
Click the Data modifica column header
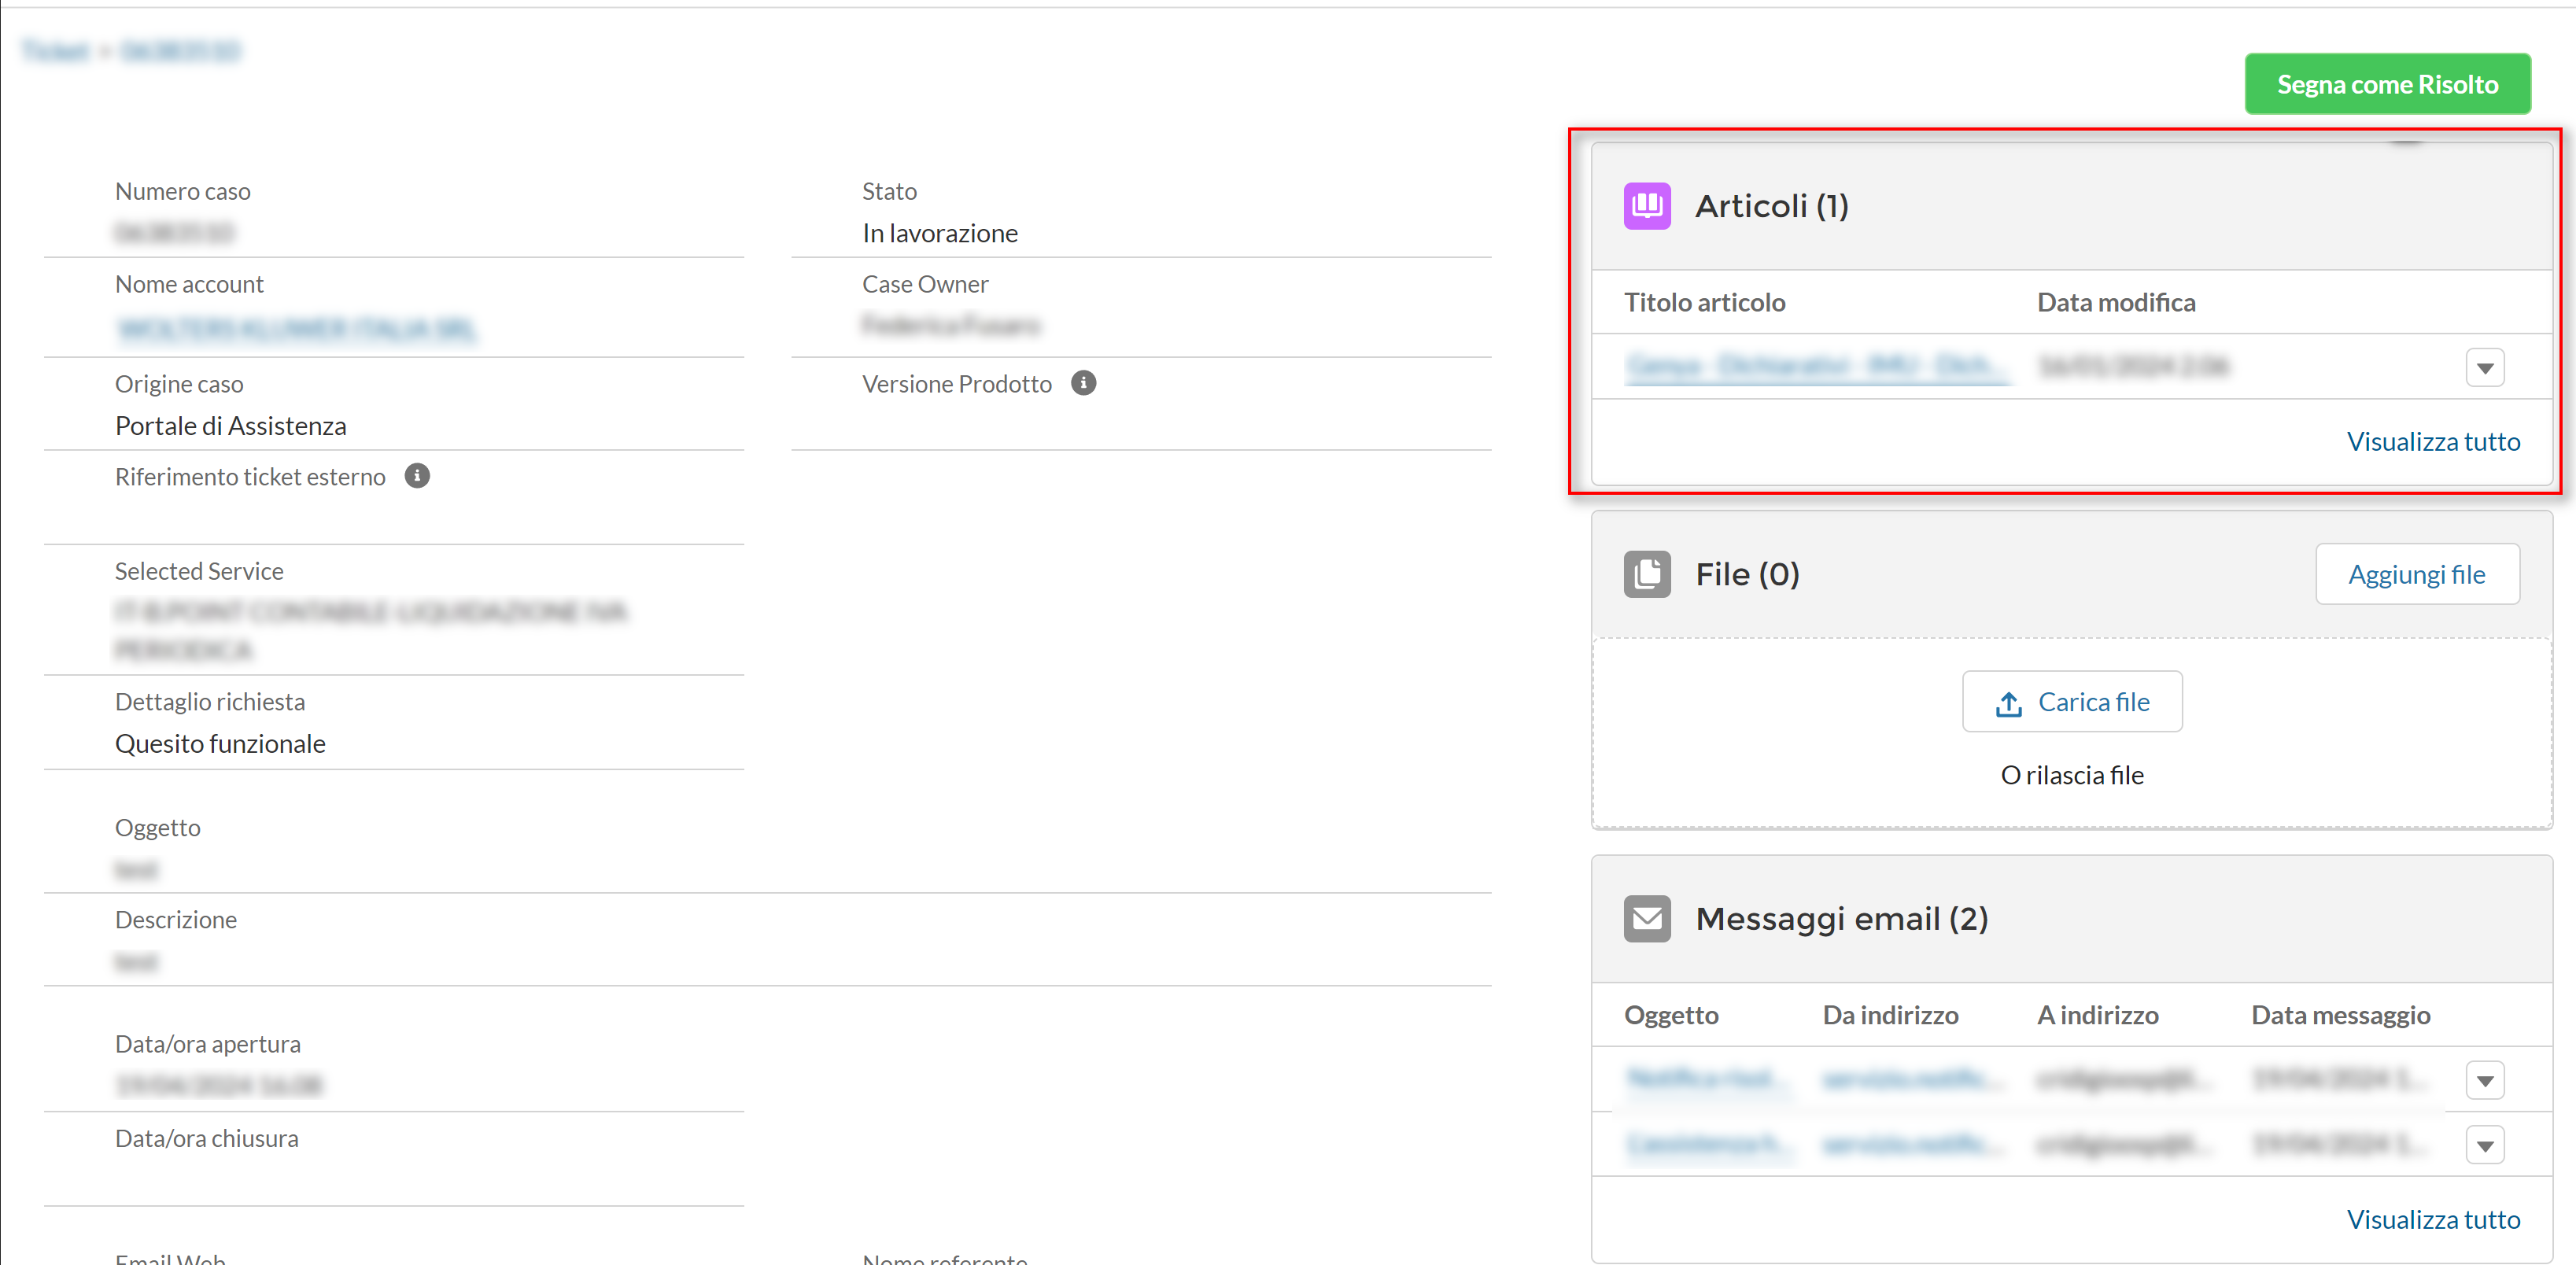click(x=2116, y=302)
